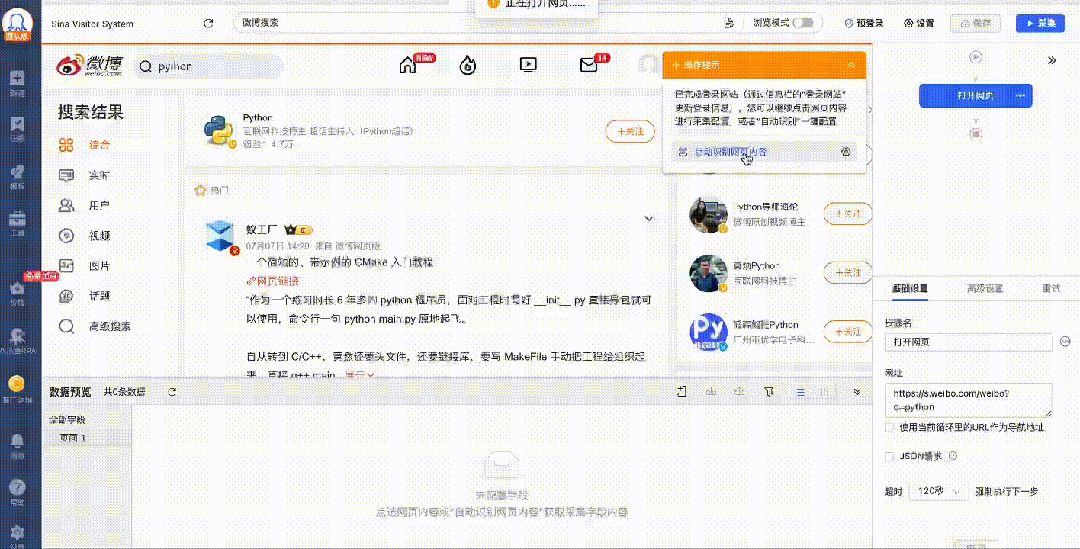This screenshot has width=1080, height=549.
Task: Toggle the 浏览模式 browse mode switch
Action: click(x=803, y=23)
